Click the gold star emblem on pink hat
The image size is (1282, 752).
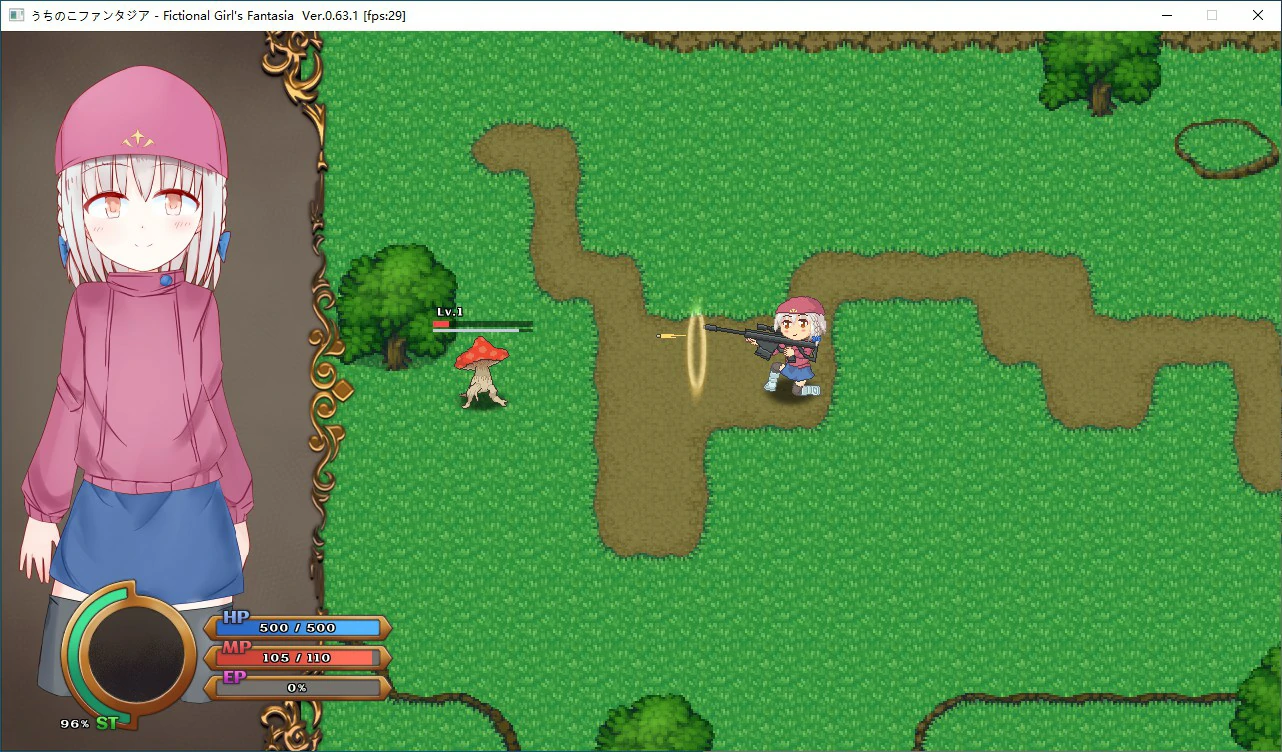pos(137,139)
